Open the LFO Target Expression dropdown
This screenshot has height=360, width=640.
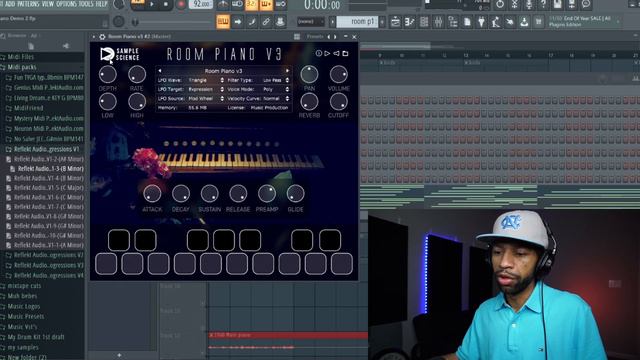pos(206,89)
